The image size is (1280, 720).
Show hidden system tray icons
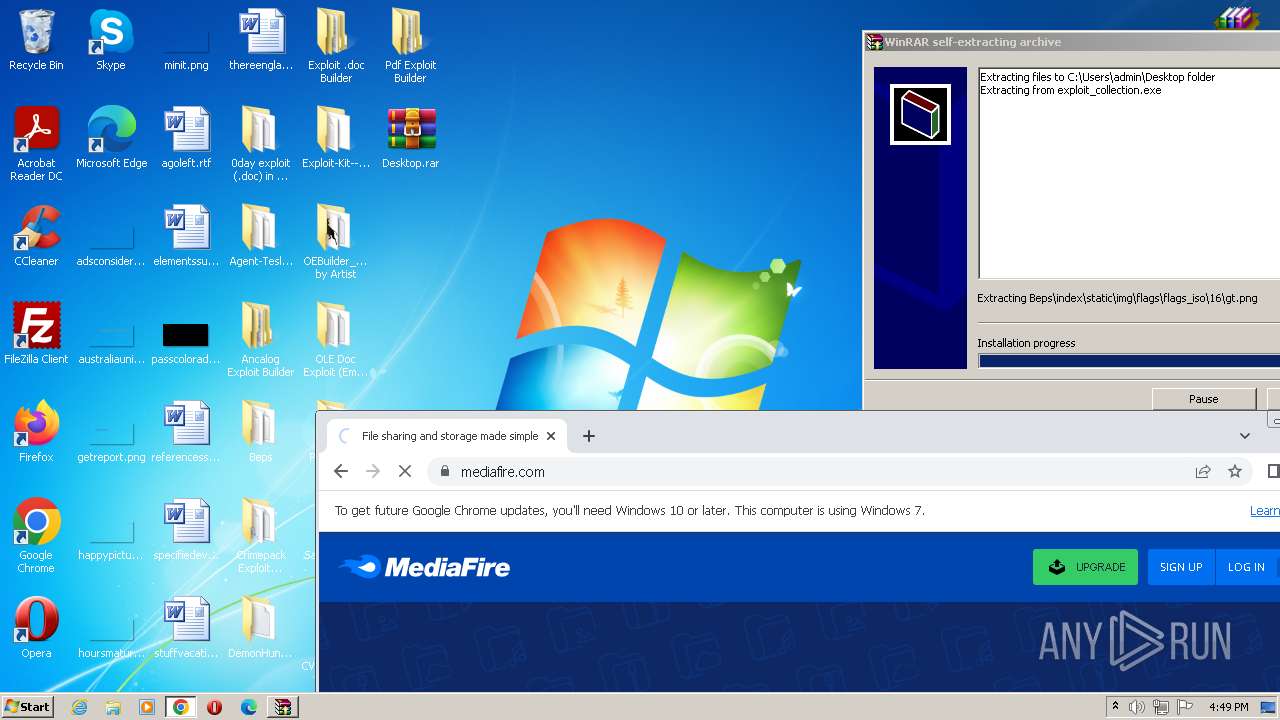point(1115,707)
